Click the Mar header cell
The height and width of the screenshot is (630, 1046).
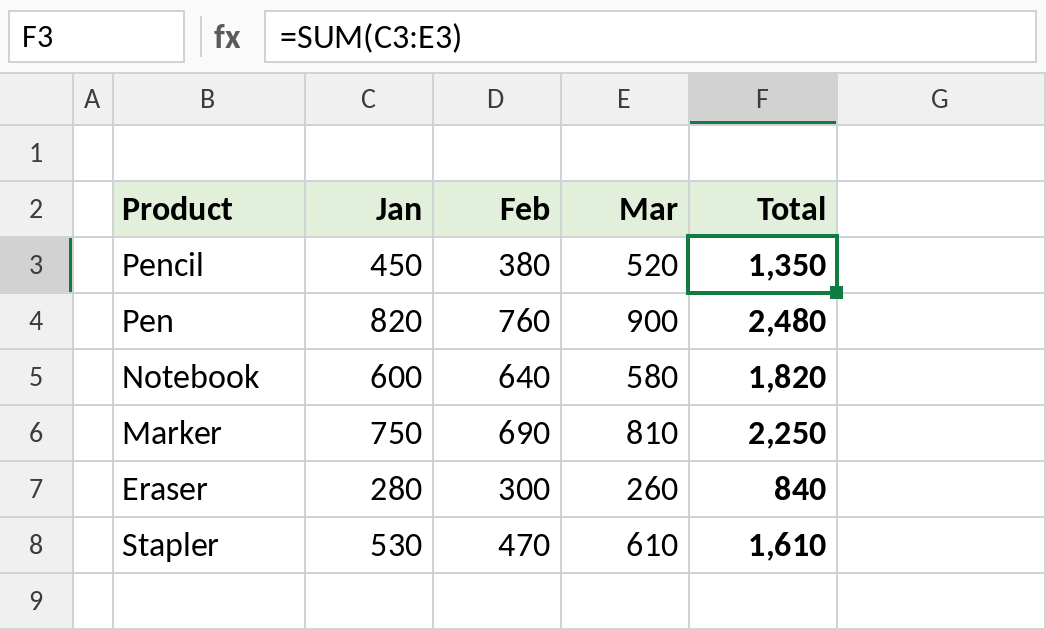(x=625, y=209)
